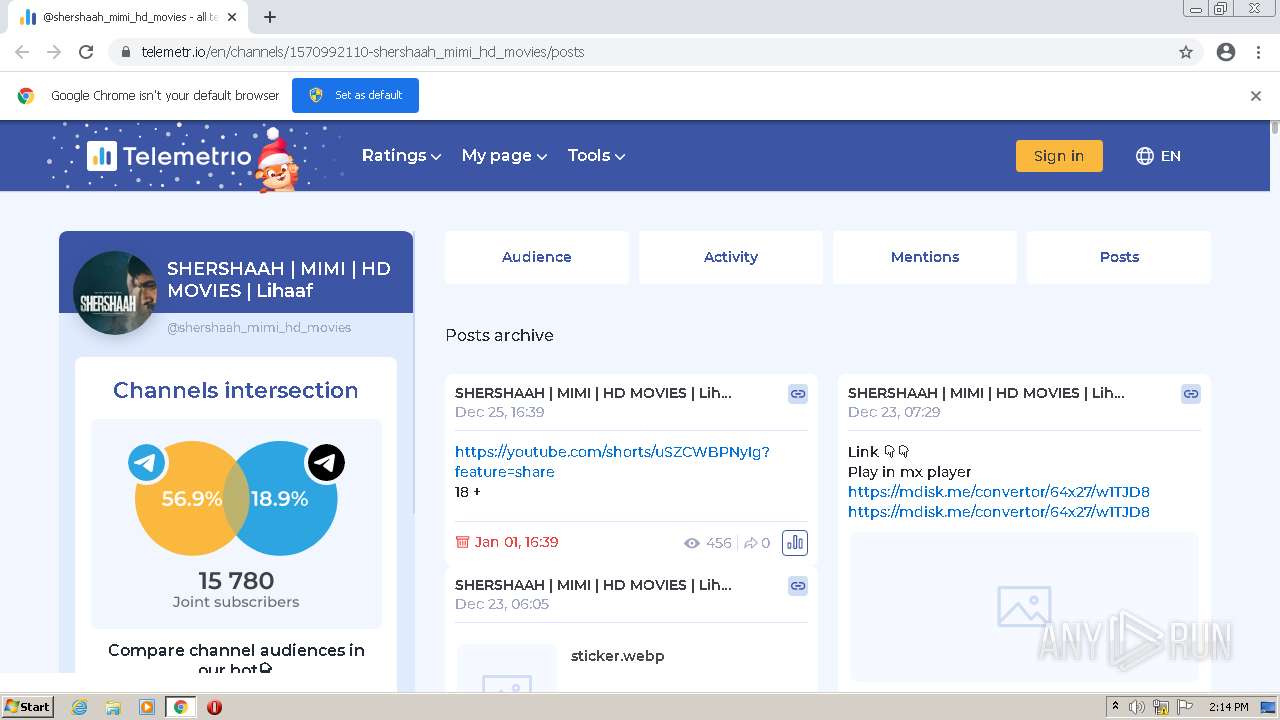Show hidden system tray icons
The height and width of the screenshot is (720, 1280).
(x=1115, y=707)
